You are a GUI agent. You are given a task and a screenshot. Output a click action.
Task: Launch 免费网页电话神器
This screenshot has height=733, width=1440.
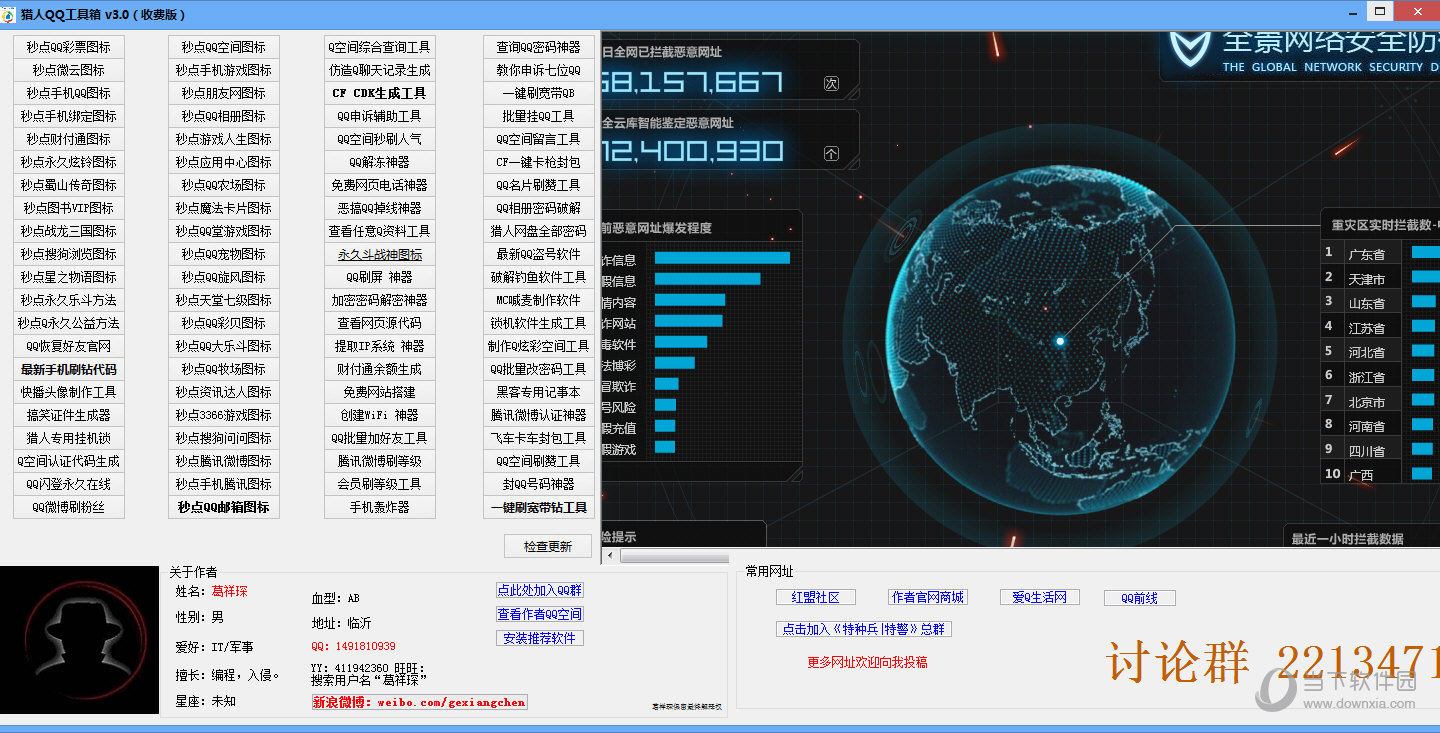tap(380, 185)
